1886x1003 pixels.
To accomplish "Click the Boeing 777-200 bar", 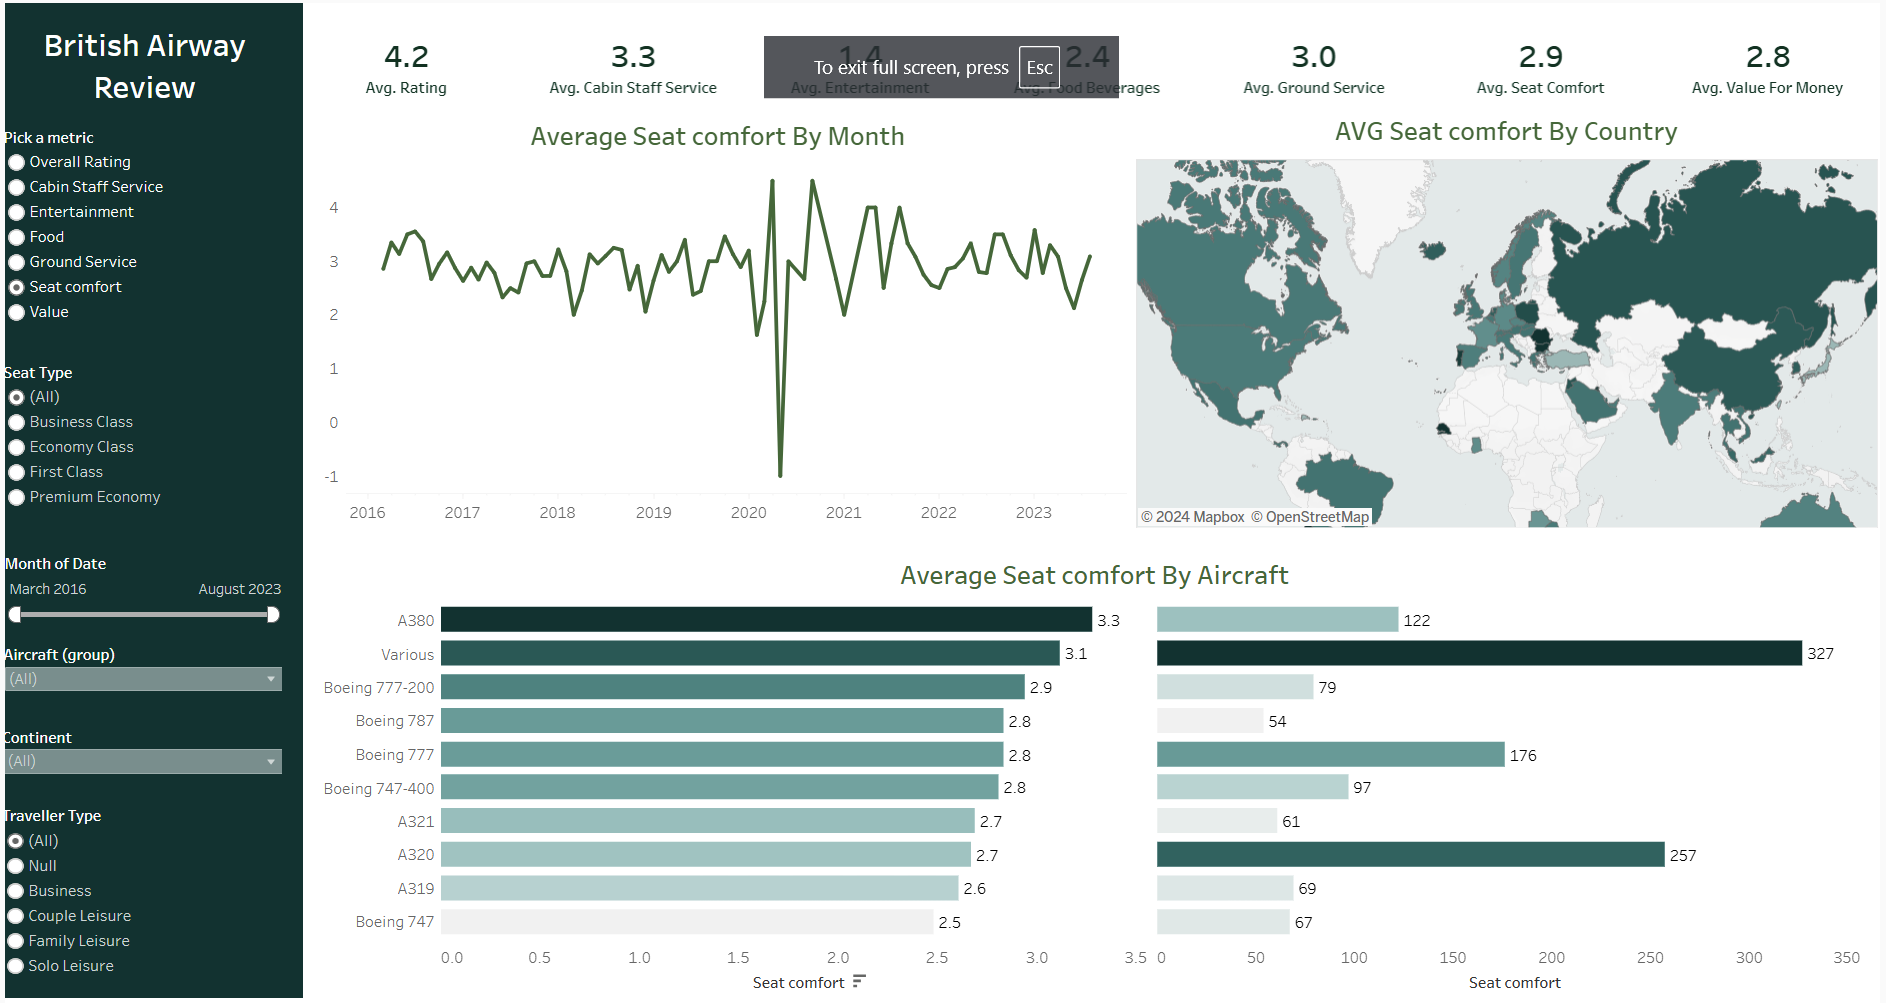I will [733, 687].
